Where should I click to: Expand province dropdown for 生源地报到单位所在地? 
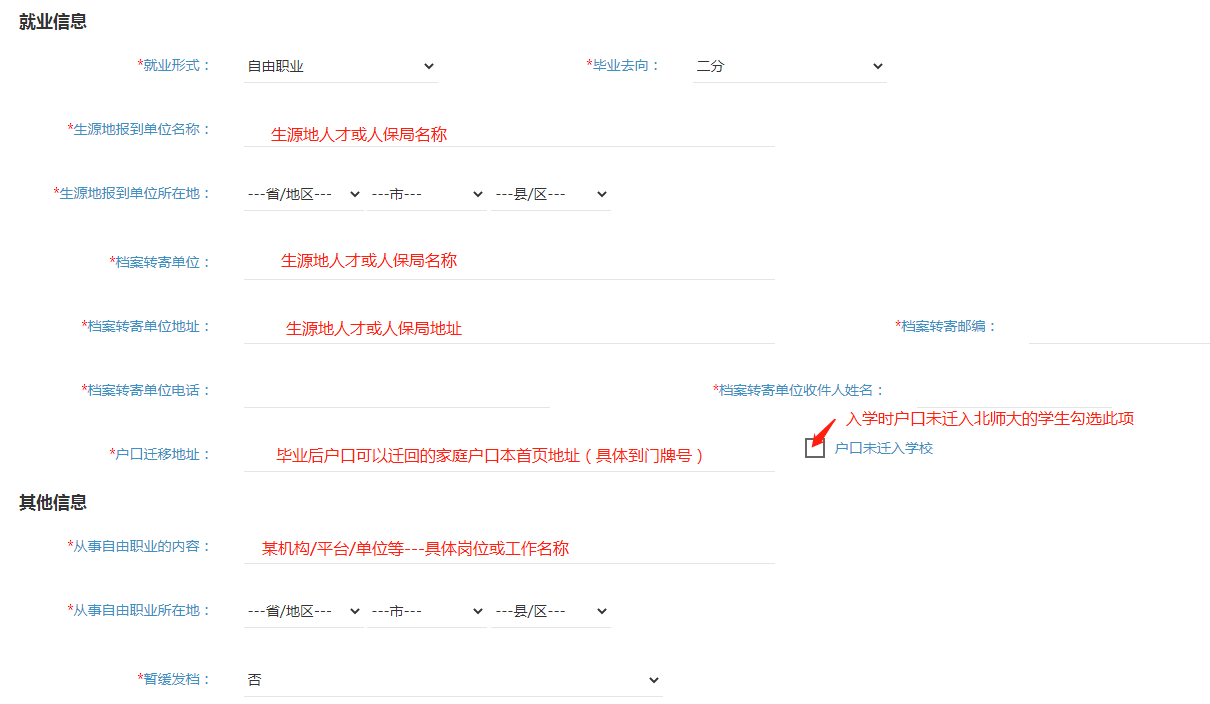(303, 194)
